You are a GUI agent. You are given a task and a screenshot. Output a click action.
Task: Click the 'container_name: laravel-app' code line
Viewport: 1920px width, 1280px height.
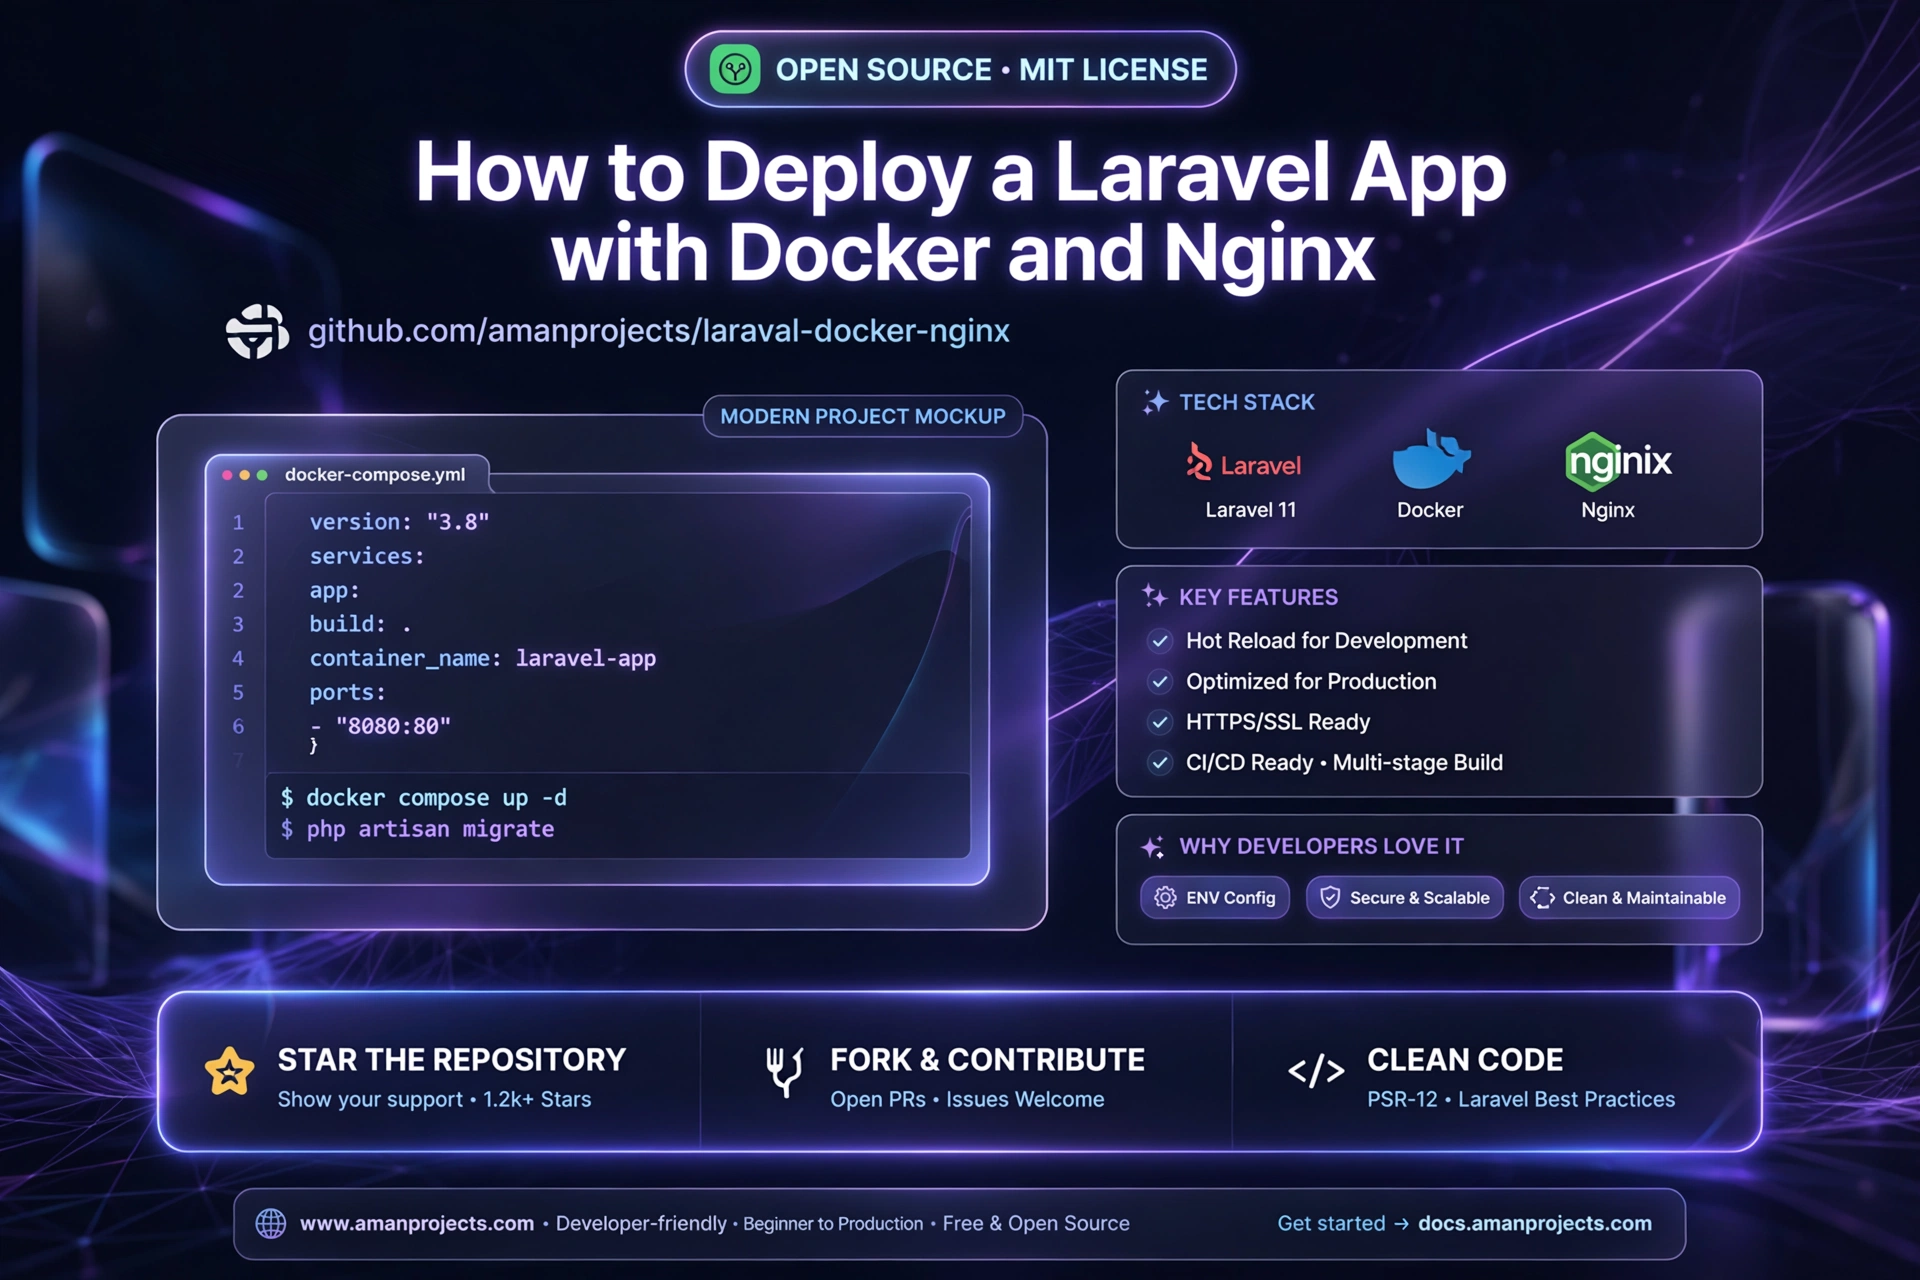pos(483,658)
